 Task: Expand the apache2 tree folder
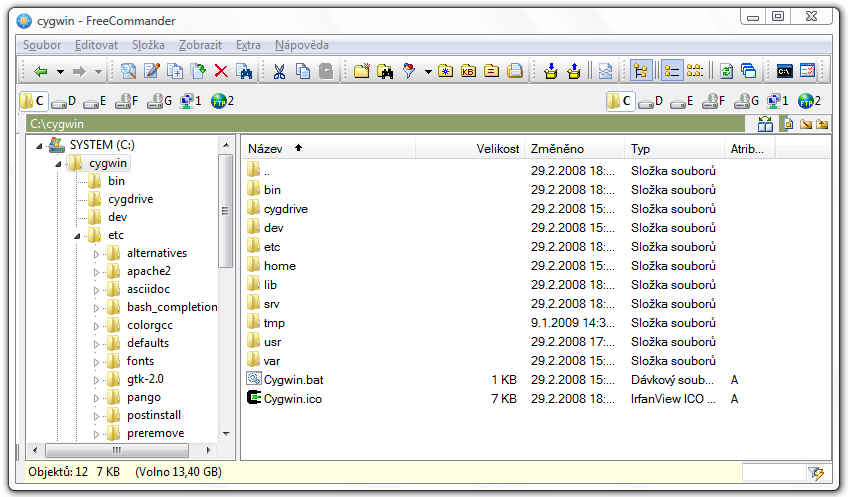(96, 272)
